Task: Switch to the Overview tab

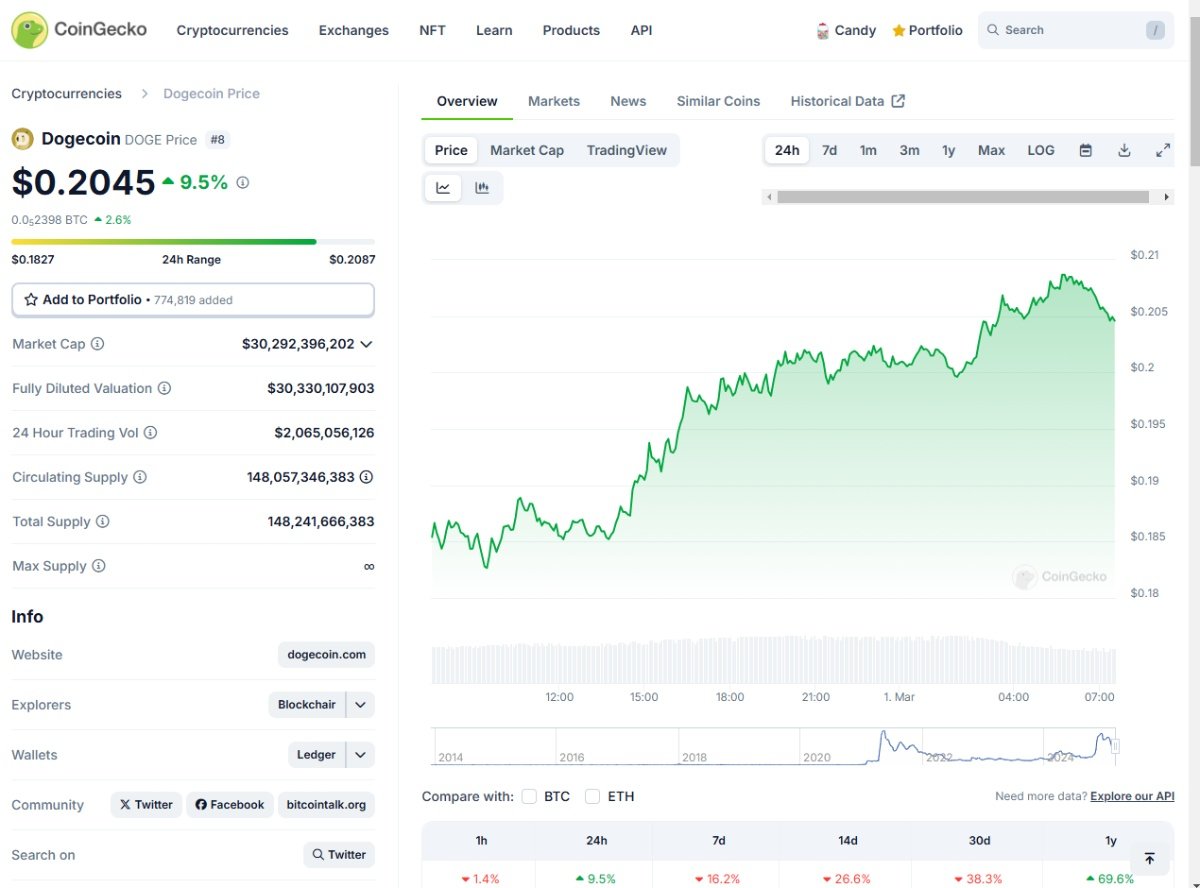Action: pyautogui.click(x=467, y=101)
